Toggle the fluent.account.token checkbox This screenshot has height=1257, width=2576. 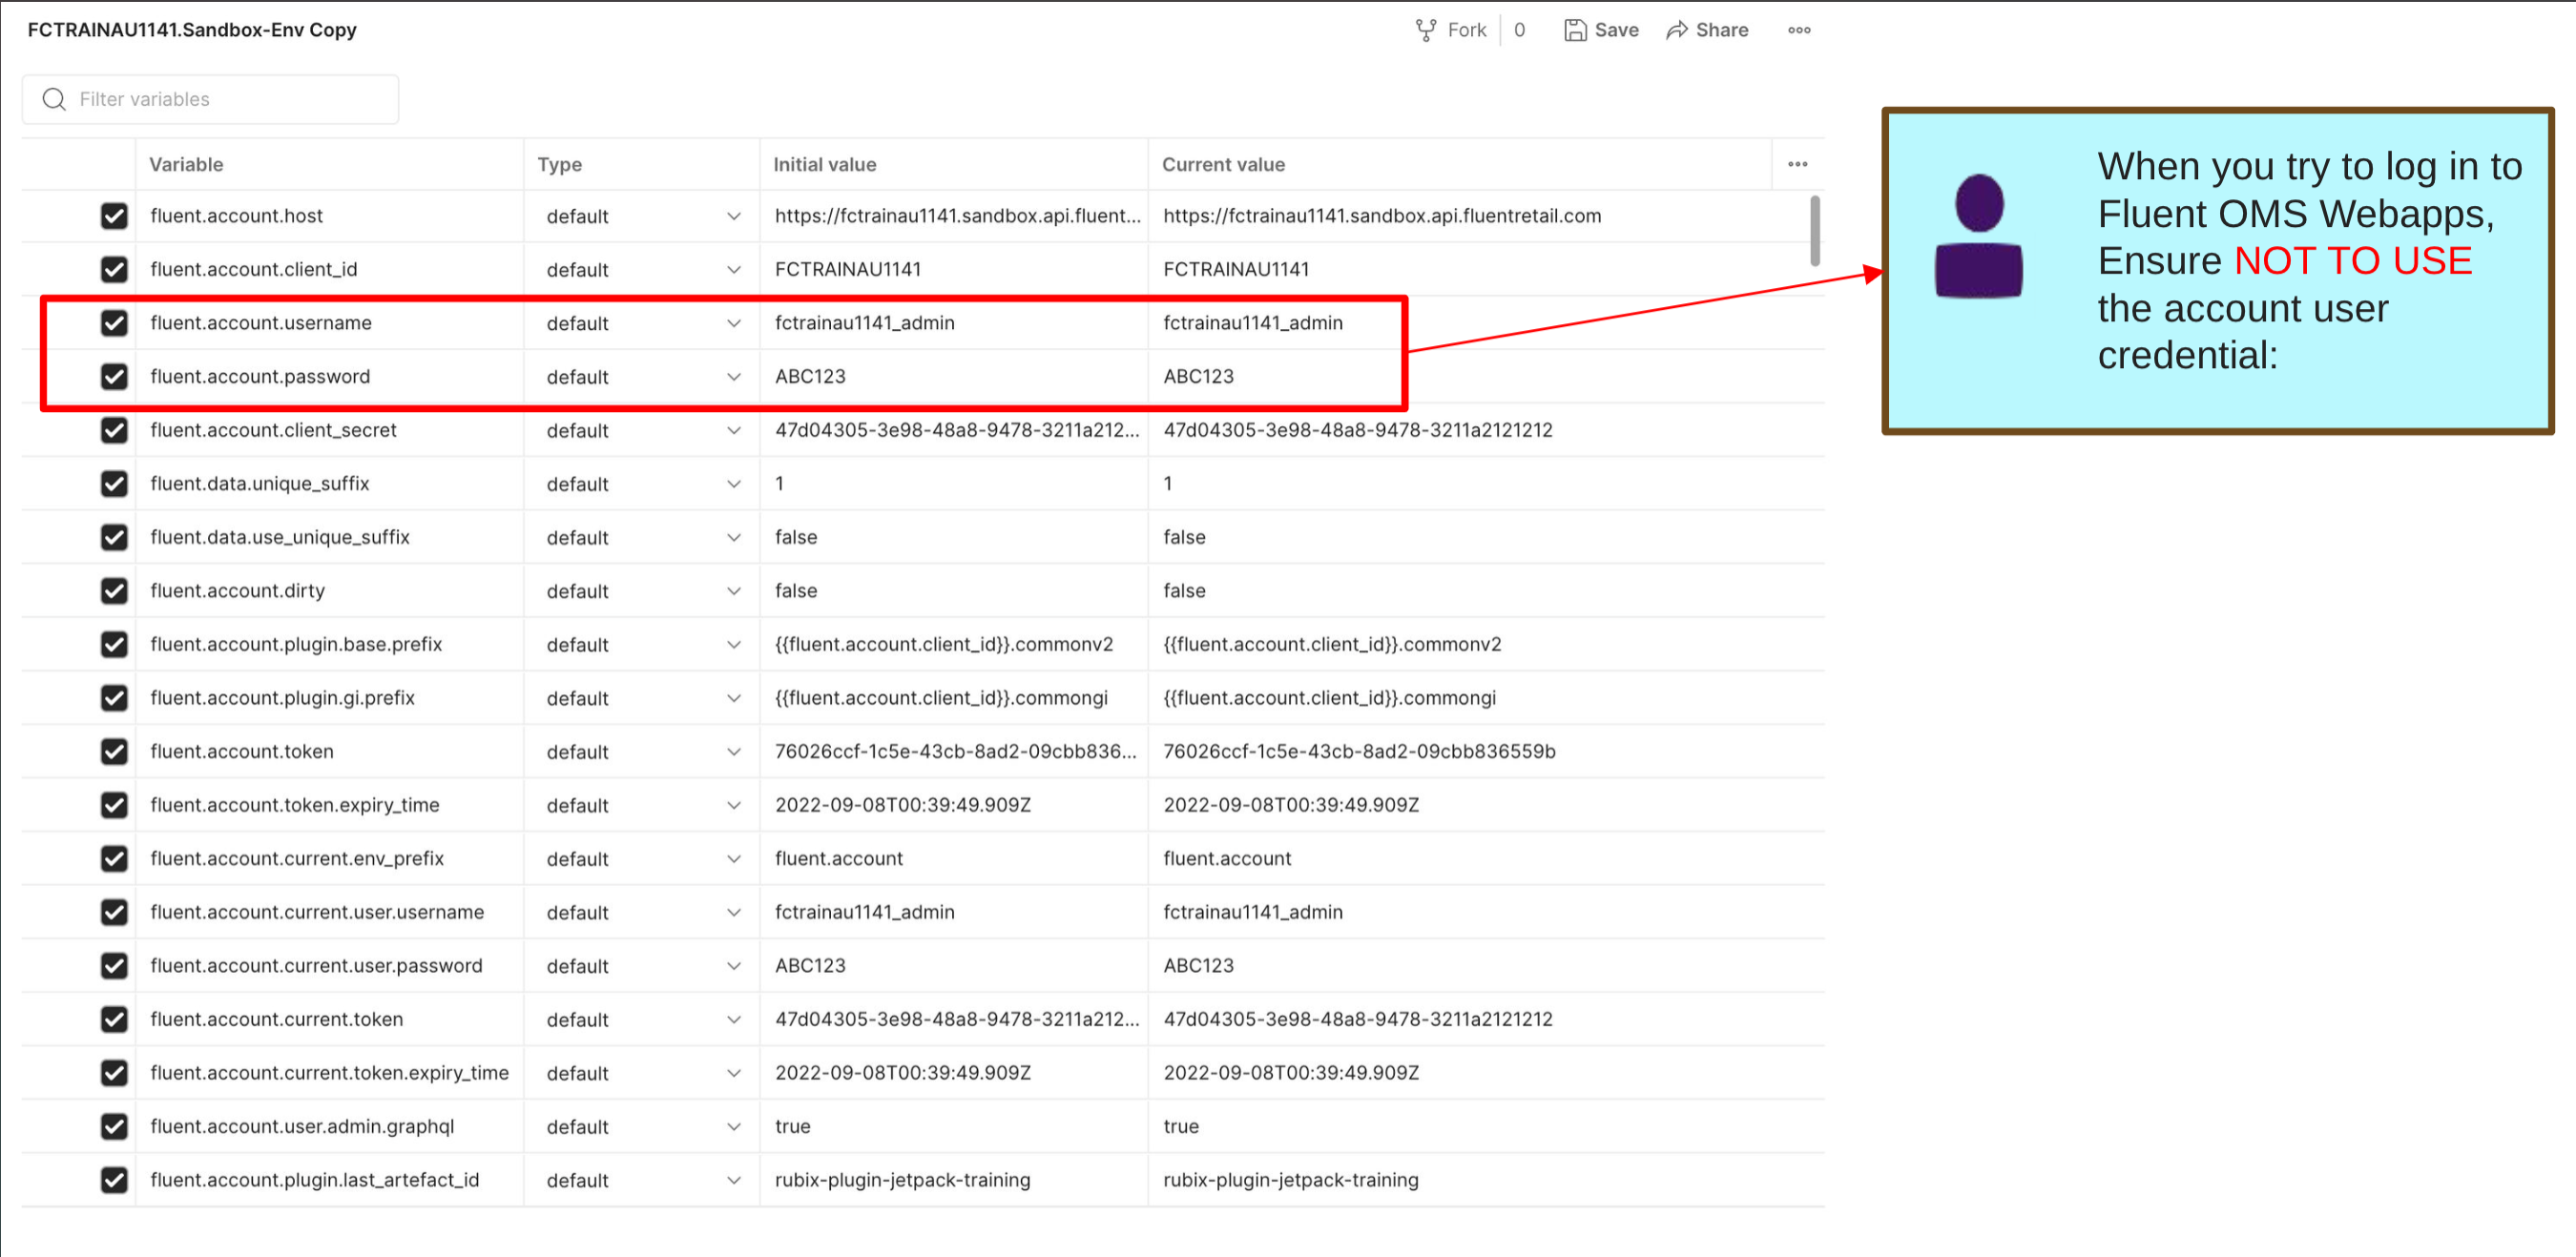(x=114, y=752)
